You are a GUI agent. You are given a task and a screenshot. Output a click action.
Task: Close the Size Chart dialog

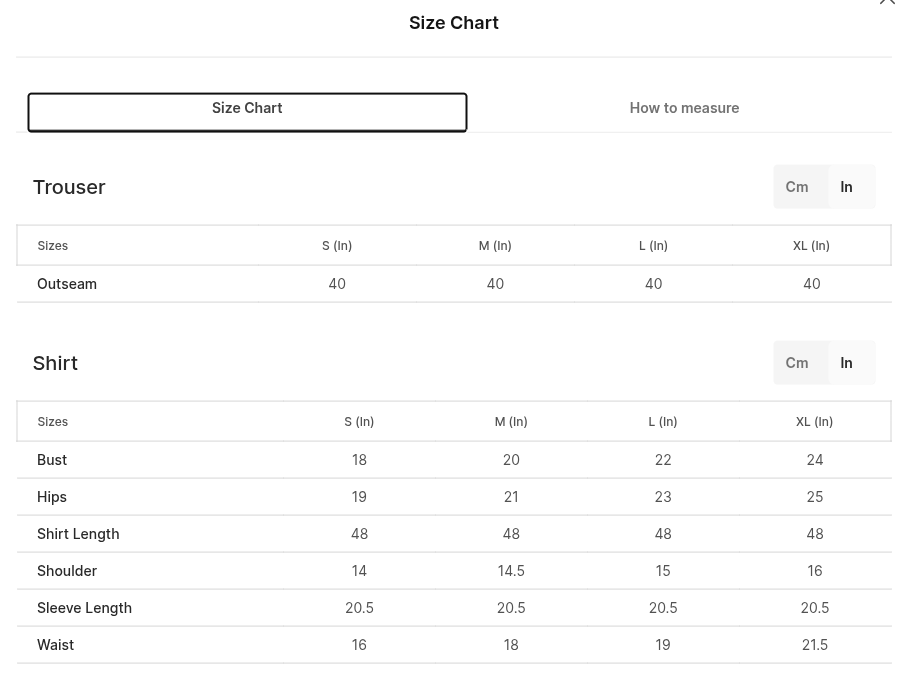pyautogui.click(x=887, y=2)
